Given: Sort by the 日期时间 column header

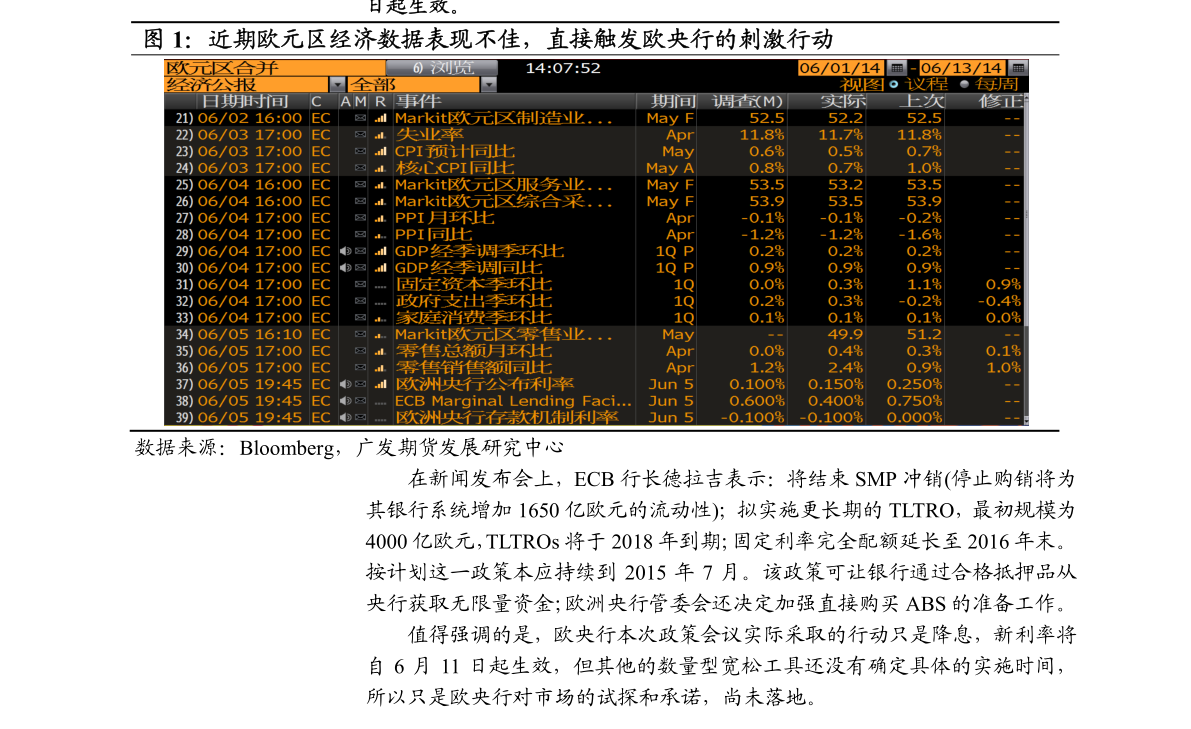Looking at the screenshot, I should point(244,102).
